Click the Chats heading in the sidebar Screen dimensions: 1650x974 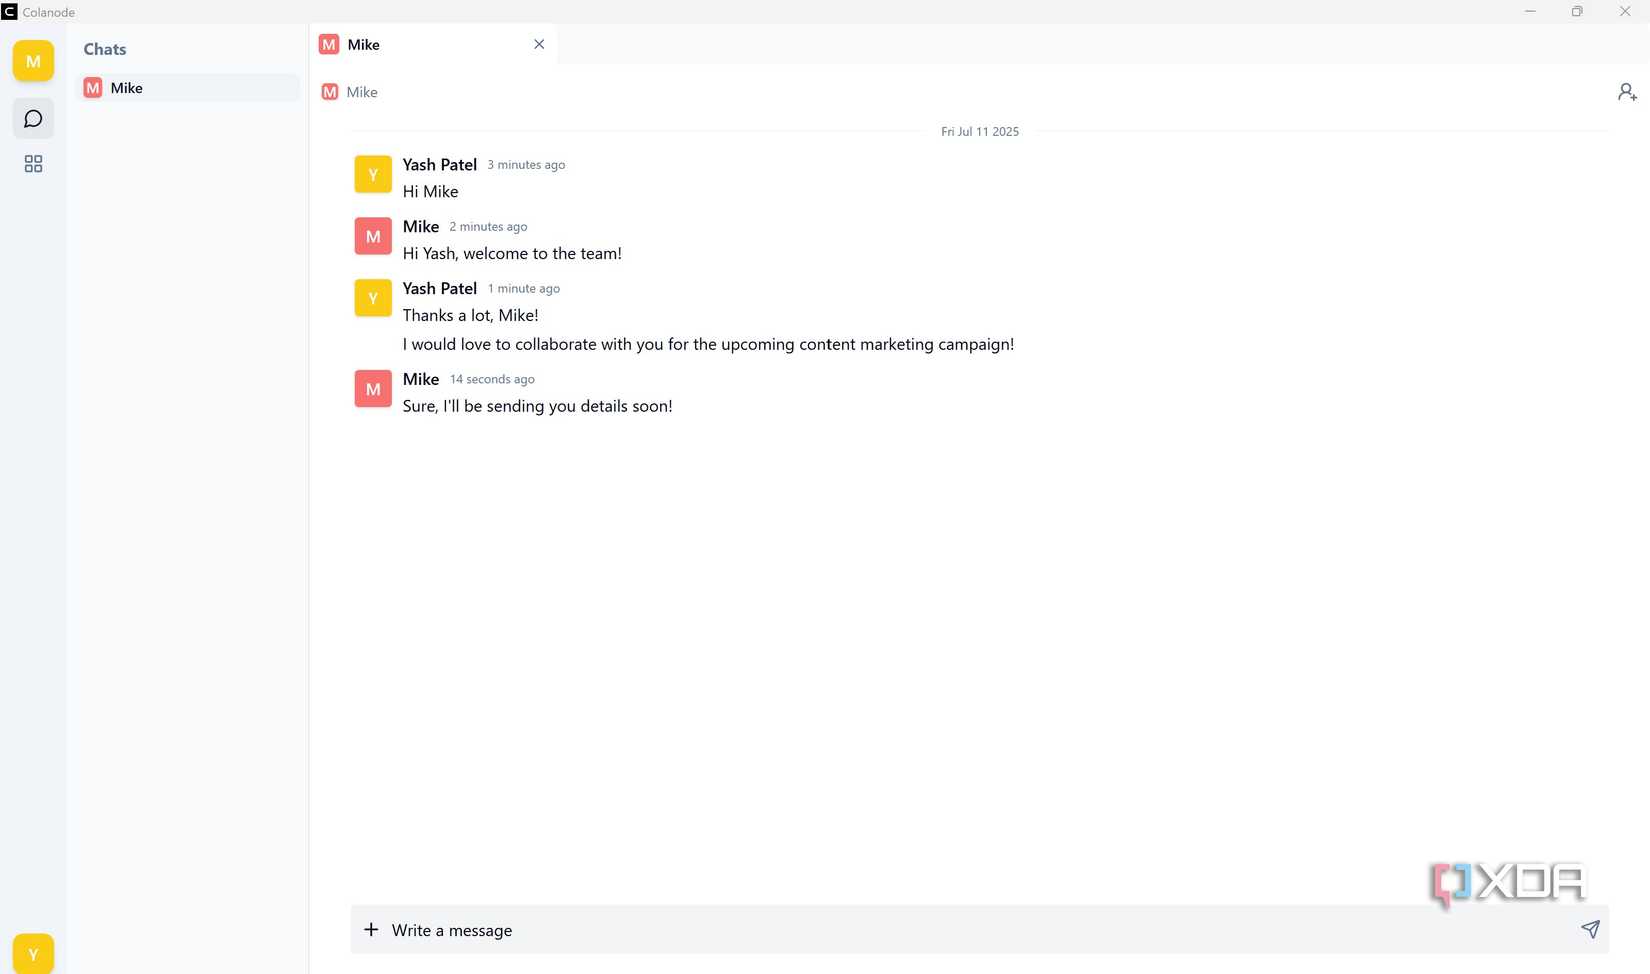(104, 48)
